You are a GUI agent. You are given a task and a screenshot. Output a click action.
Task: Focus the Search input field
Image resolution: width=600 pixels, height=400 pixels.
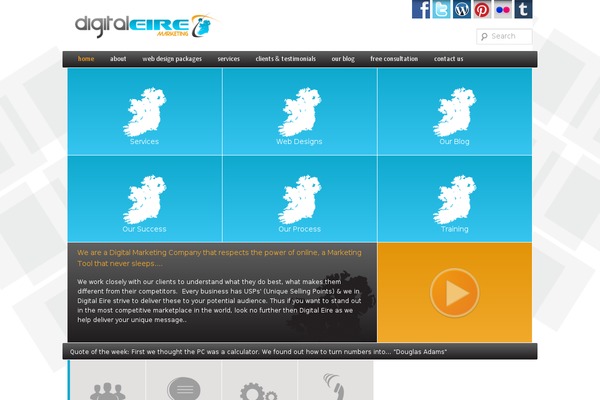504,36
